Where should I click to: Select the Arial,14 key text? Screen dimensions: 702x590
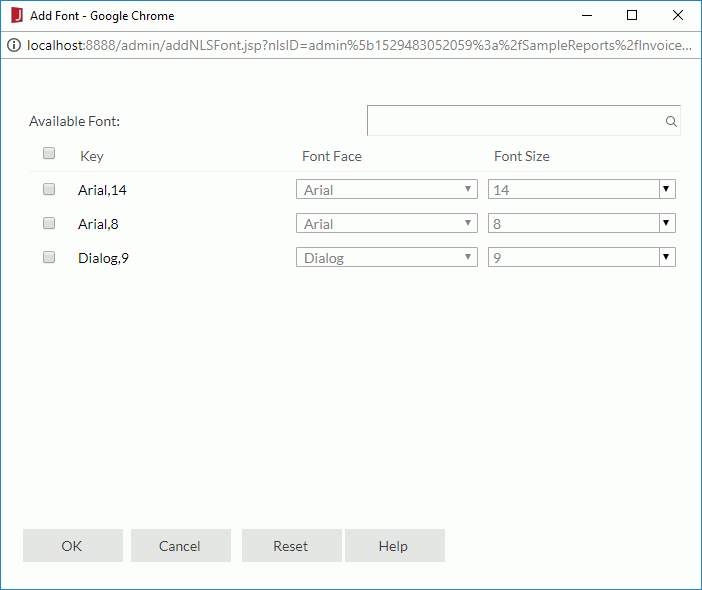(102, 190)
